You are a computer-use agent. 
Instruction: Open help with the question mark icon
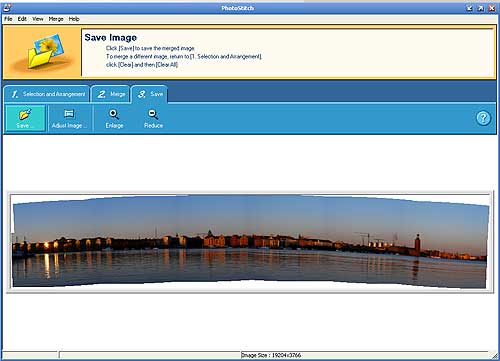[483, 118]
